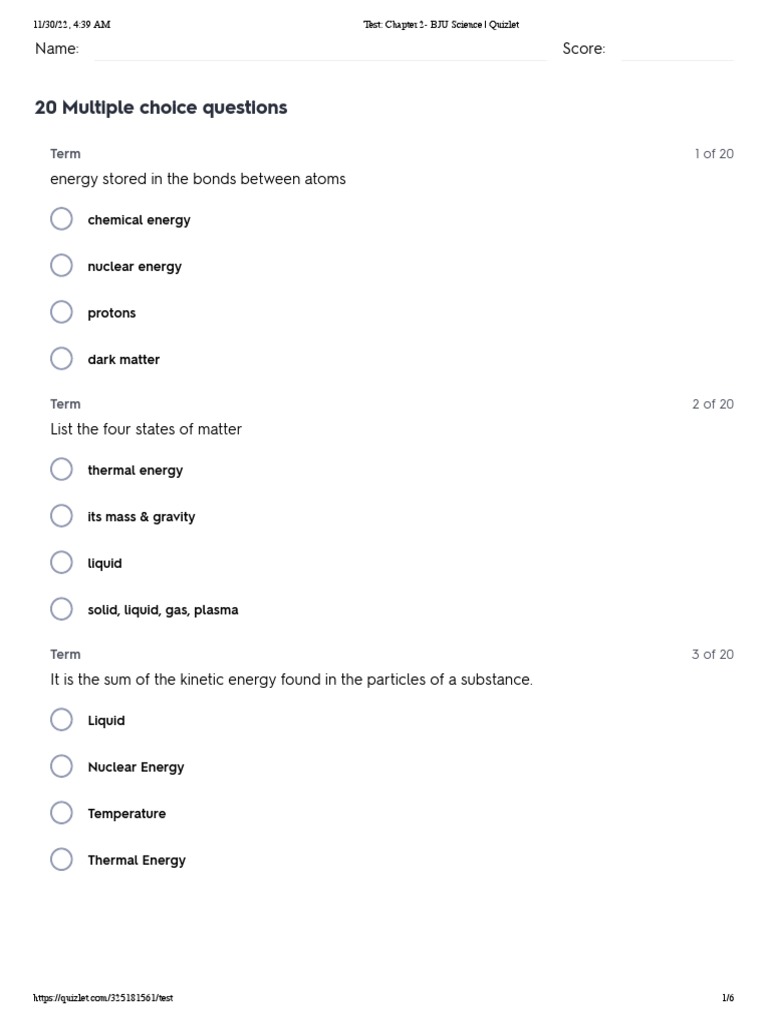768x1024 pixels.
Task: Select 'thermal energy' in question 2
Action: [62, 470]
